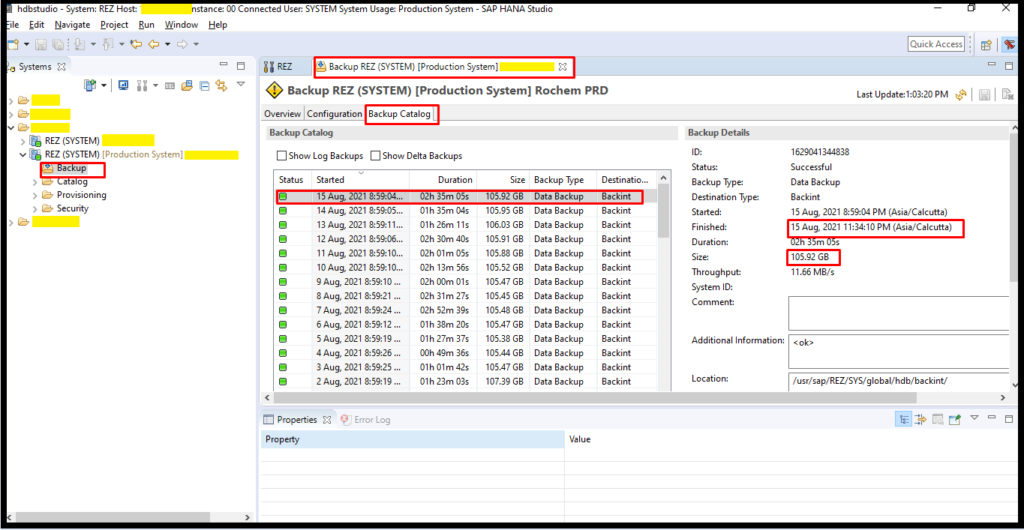The image size is (1024, 530).
Task: Open the Add System dropdown arrow
Action: 103,86
